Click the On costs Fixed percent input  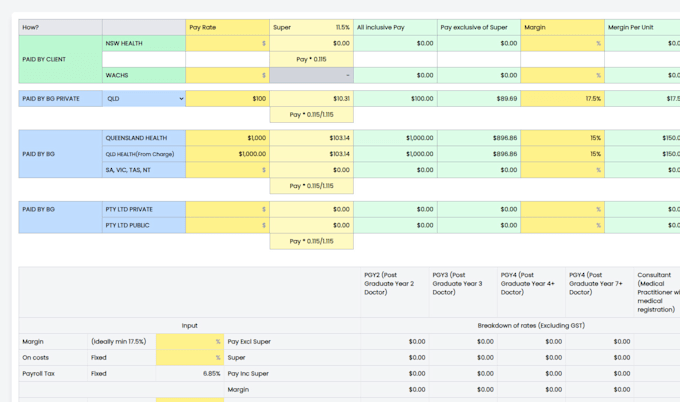pyautogui.click(x=190, y=358)
